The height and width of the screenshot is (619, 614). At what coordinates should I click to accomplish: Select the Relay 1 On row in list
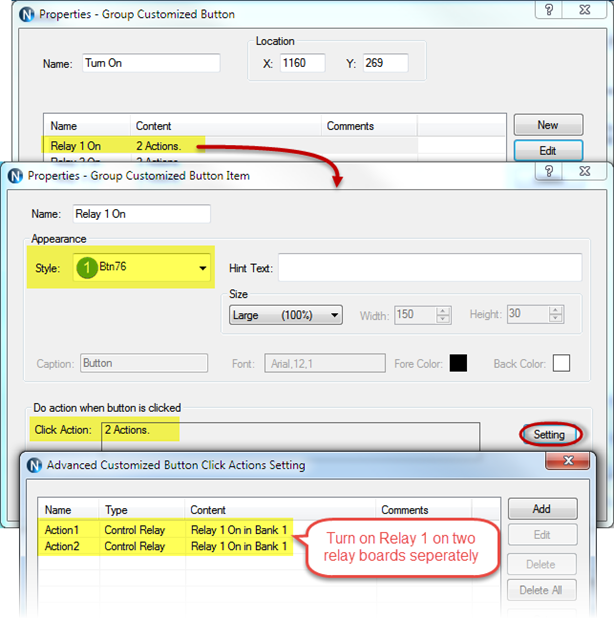coord(230,146)
